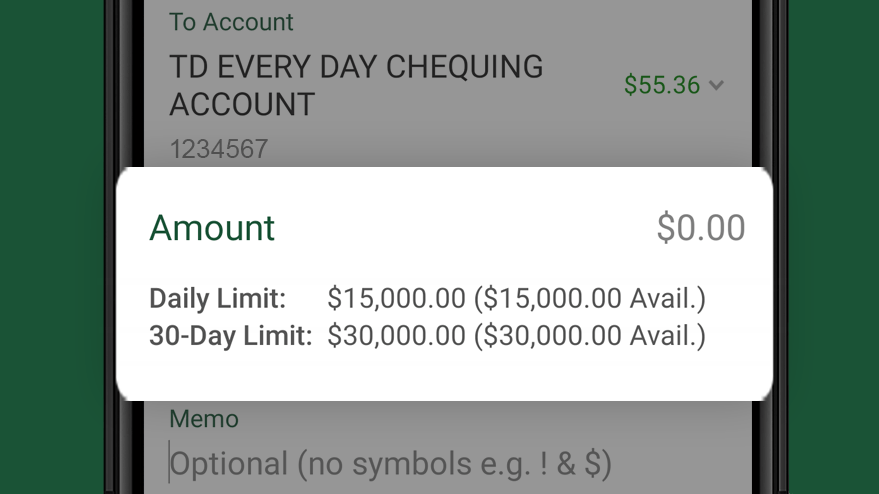This screenshot has height=494, width=879.
Task: Click the 30-Day Limit label
Action: click(x=230, y=336)
